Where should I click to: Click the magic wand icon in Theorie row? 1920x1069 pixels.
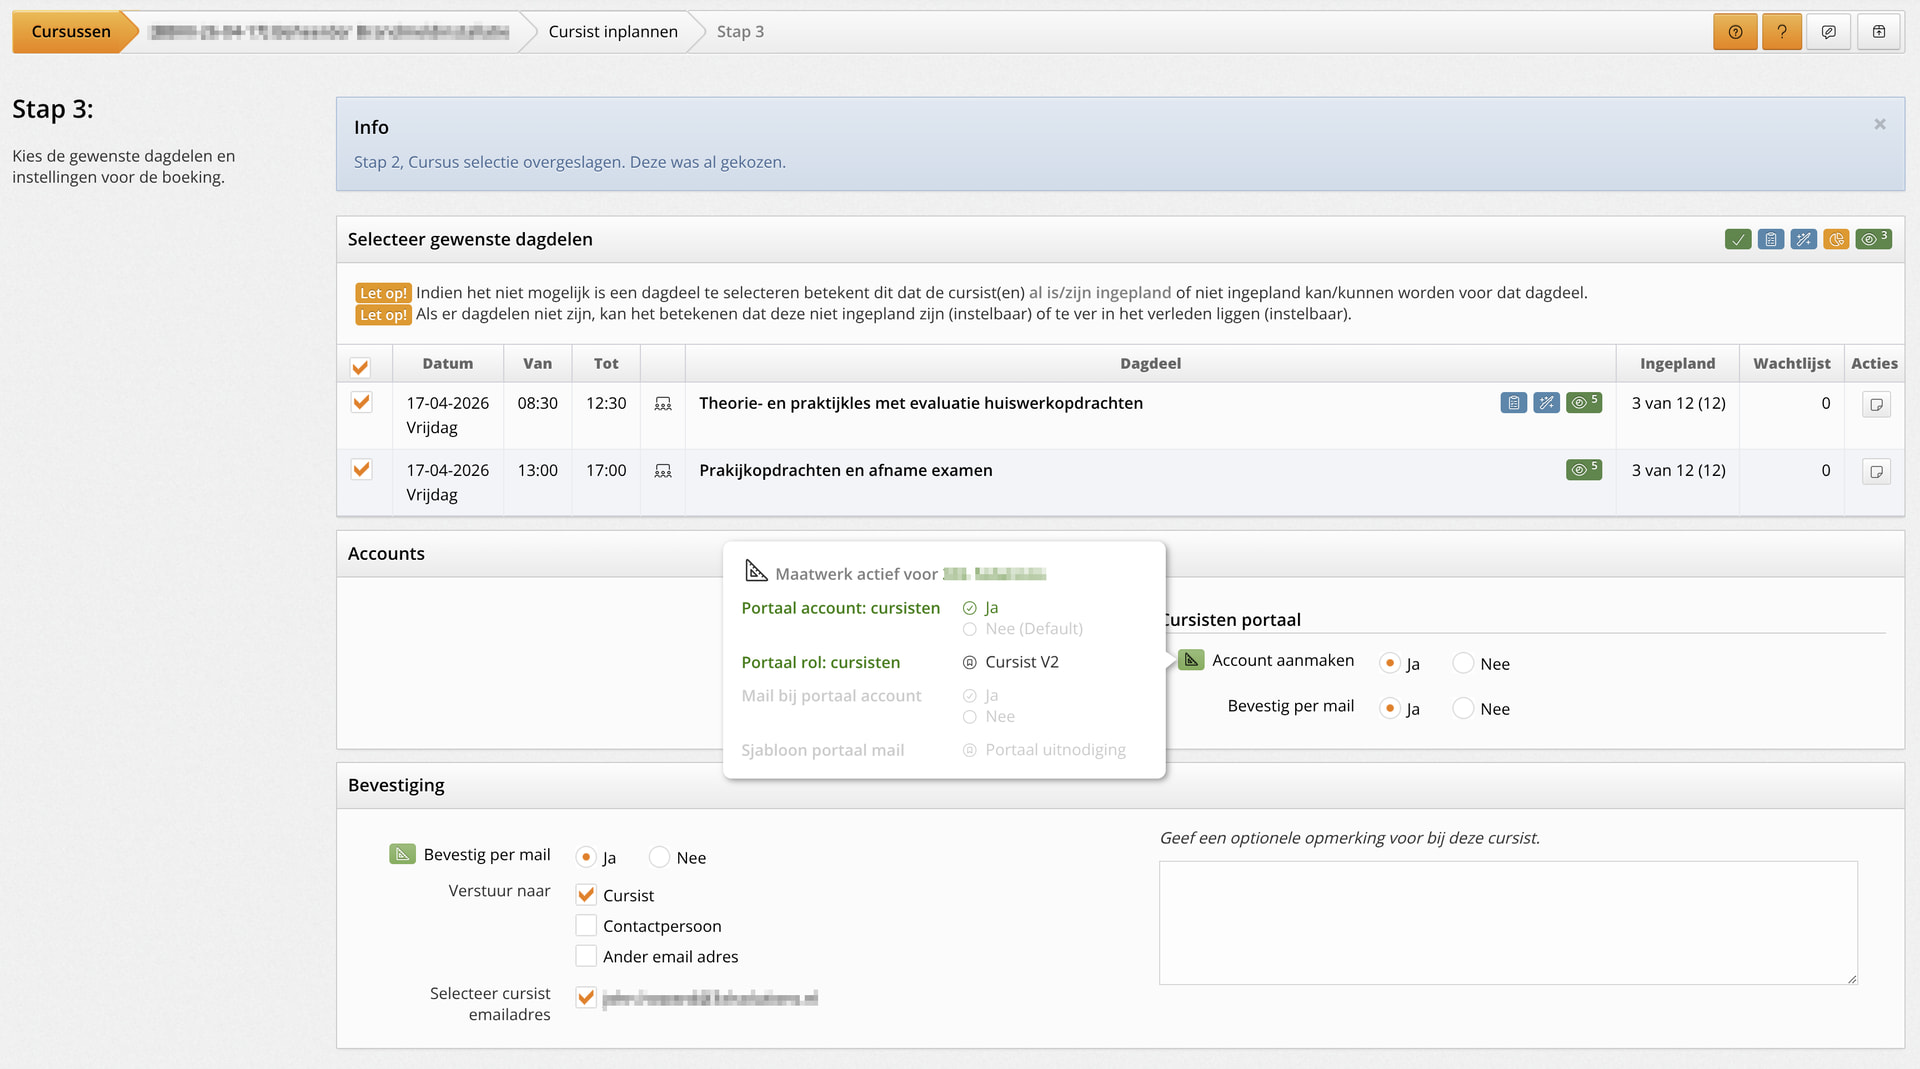(1547, 403)
